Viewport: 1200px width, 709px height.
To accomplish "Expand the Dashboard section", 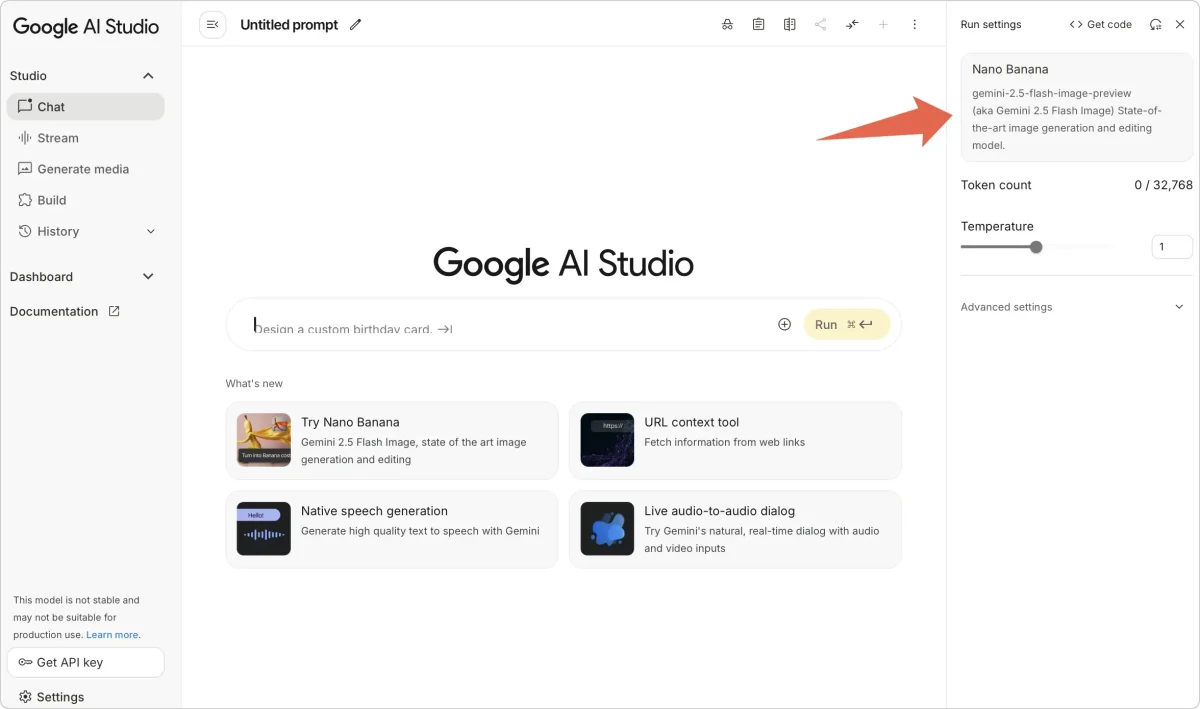I will [x=148, y=277].
